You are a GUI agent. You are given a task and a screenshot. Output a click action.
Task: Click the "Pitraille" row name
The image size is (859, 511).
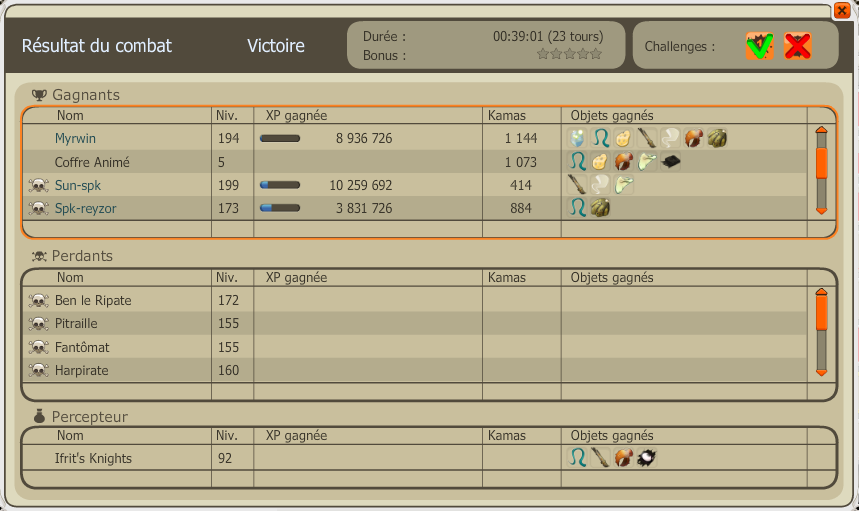tap(76, 324)
